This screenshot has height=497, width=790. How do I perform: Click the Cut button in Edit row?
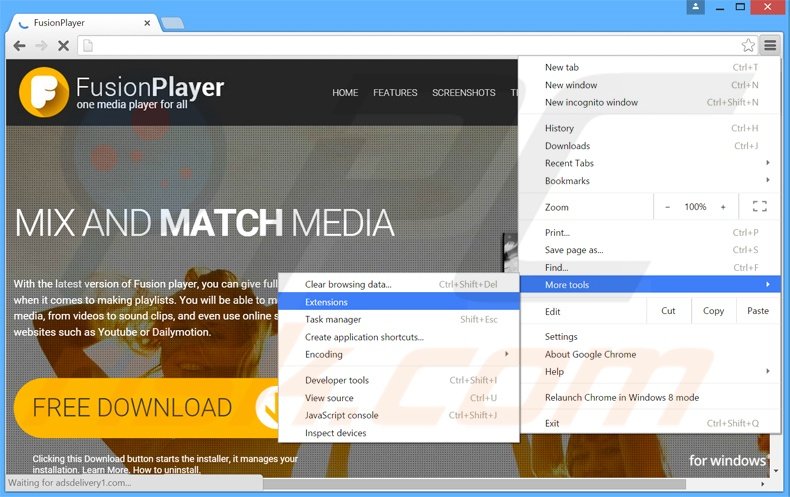pos(668,311)
